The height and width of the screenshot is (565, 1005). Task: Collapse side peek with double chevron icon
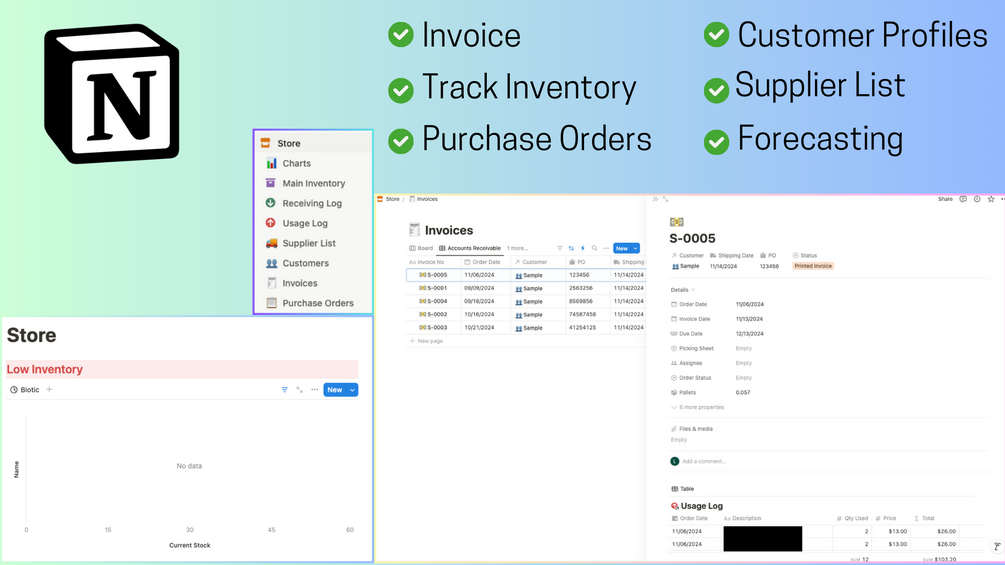click(x=655, y=199)
